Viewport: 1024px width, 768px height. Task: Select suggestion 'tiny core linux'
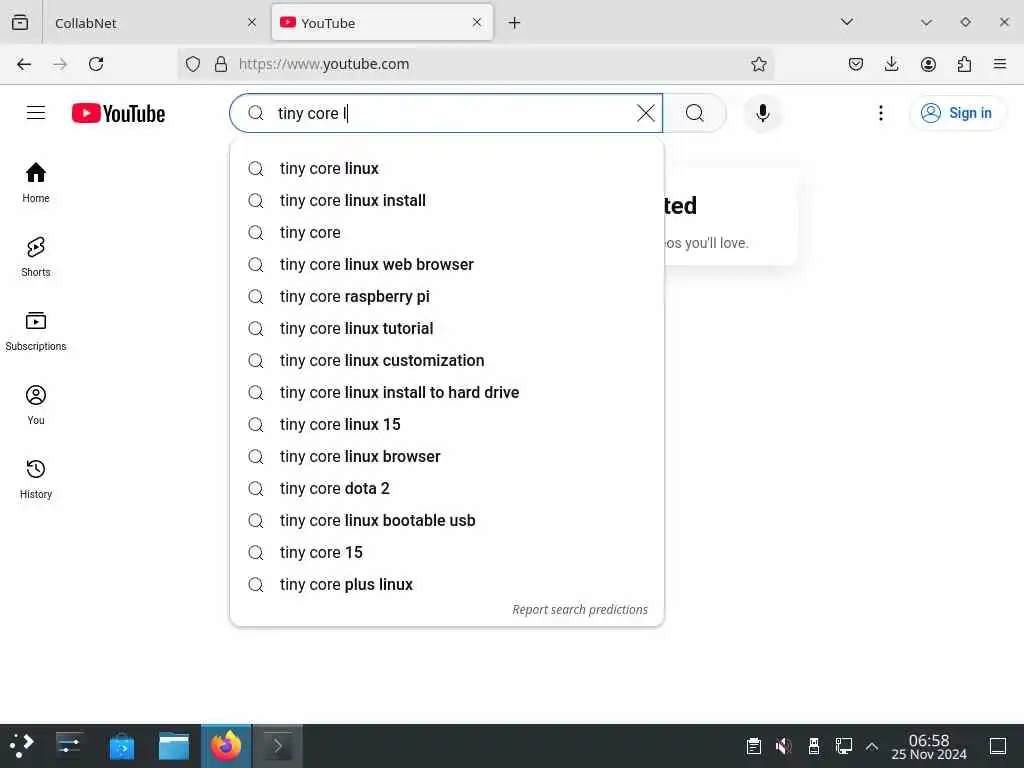447,168
